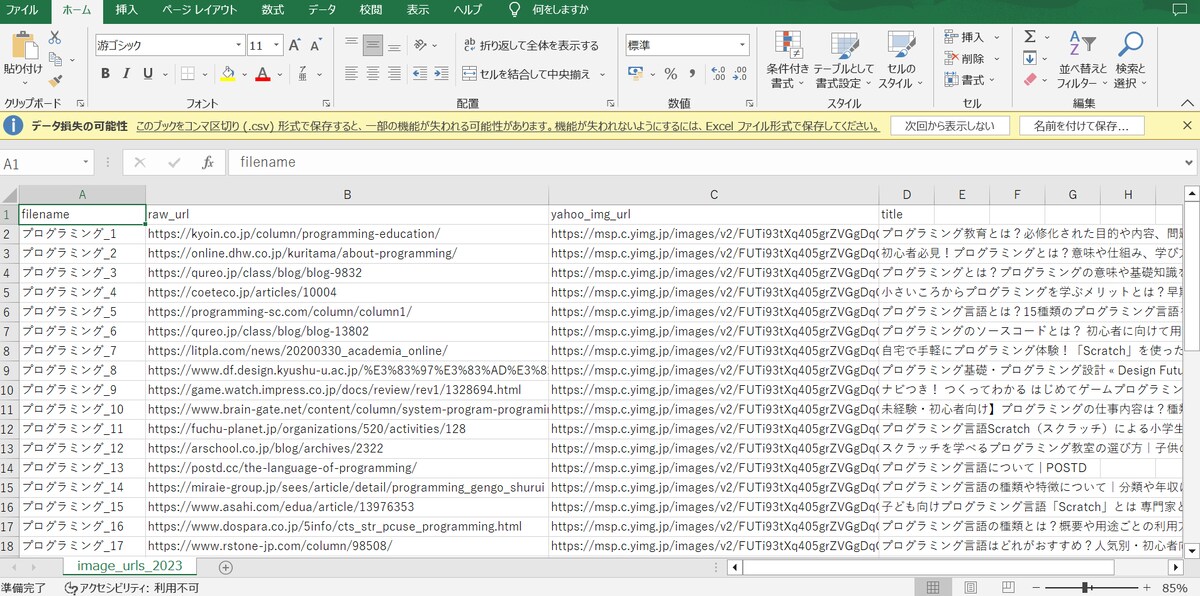Toggle bold formatting on
The image size is (1200, 596).
(104, 74)
